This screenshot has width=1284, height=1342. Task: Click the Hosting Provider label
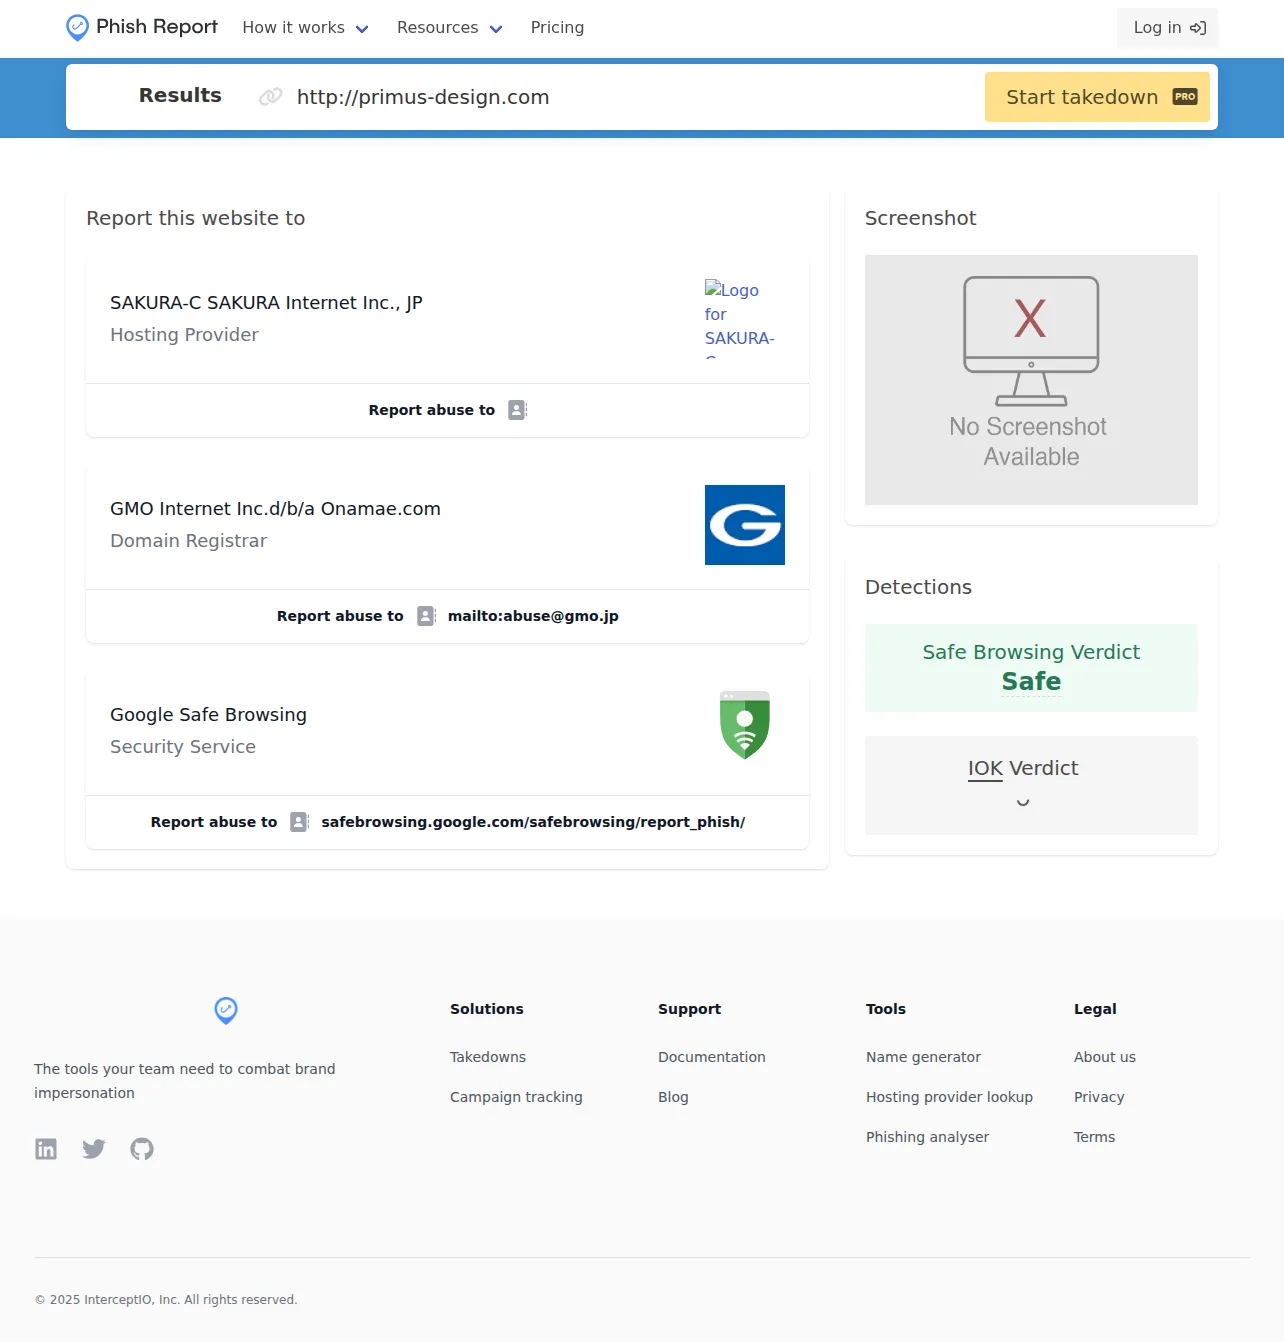pyautogui.click(x=184, y=335)
